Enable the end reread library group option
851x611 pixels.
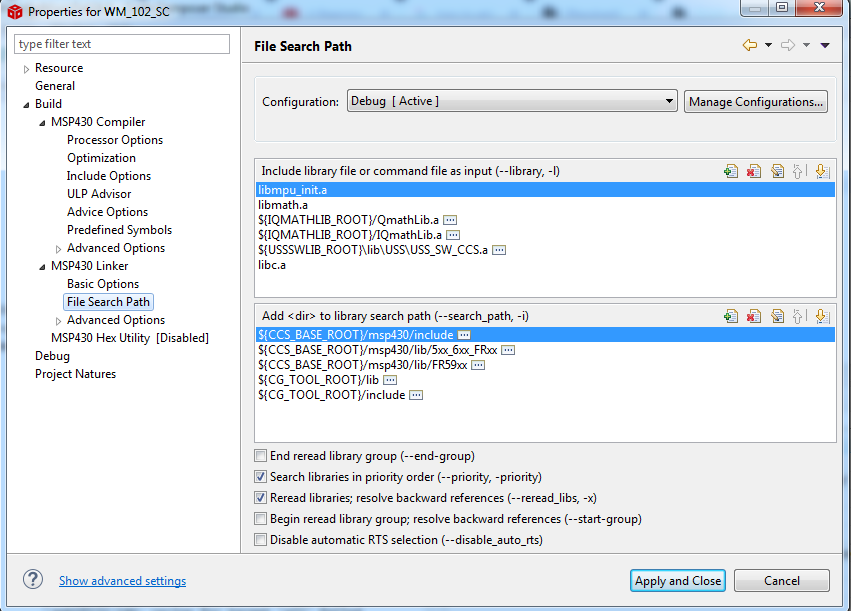click(260, 455)
